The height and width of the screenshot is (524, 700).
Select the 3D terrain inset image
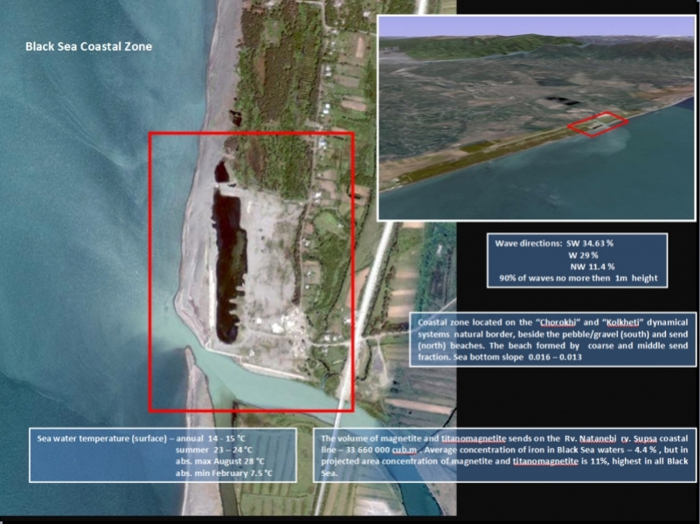tap(535, 117)
